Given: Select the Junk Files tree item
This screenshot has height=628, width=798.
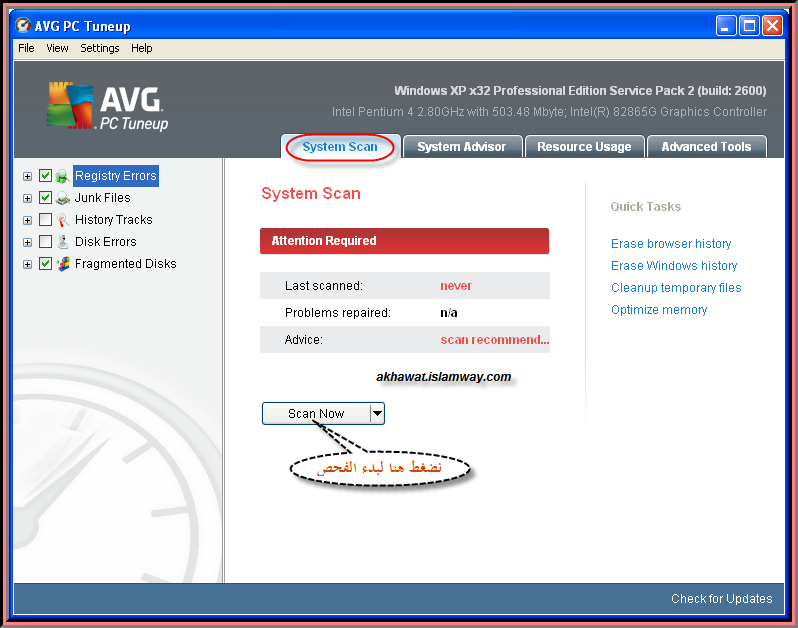Looking at the screenshot, I should click(x=102, y=197).
